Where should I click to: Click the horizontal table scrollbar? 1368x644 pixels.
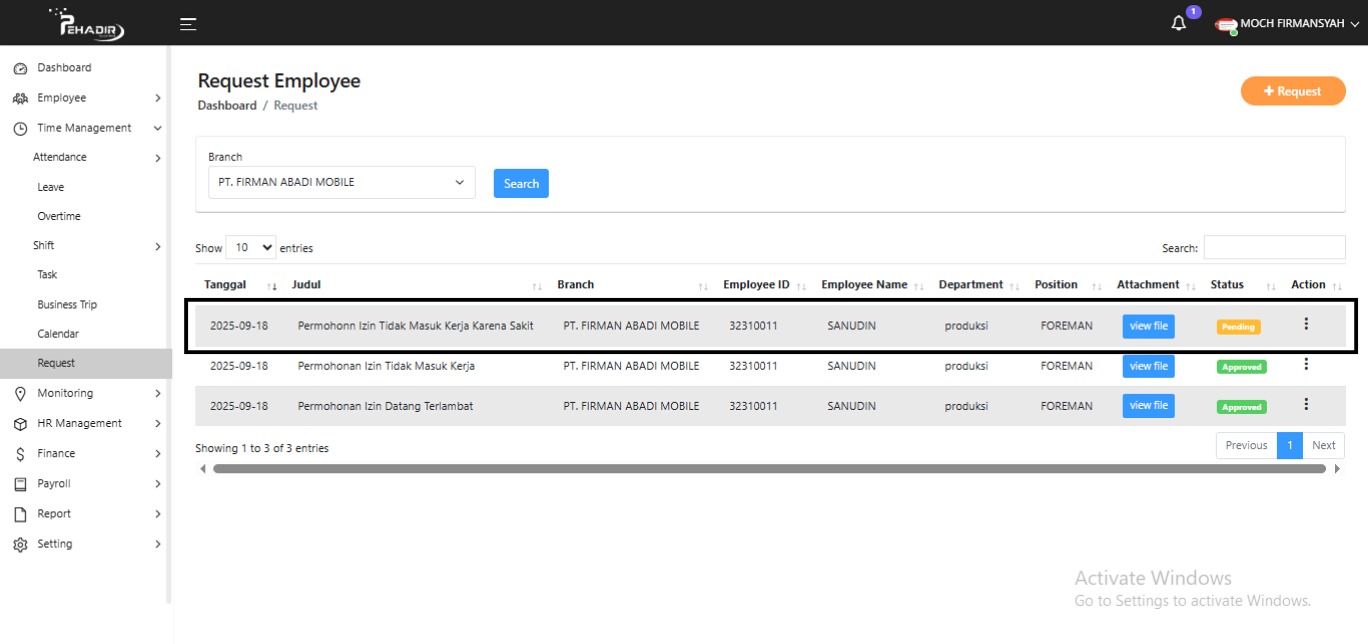(768, 468)
